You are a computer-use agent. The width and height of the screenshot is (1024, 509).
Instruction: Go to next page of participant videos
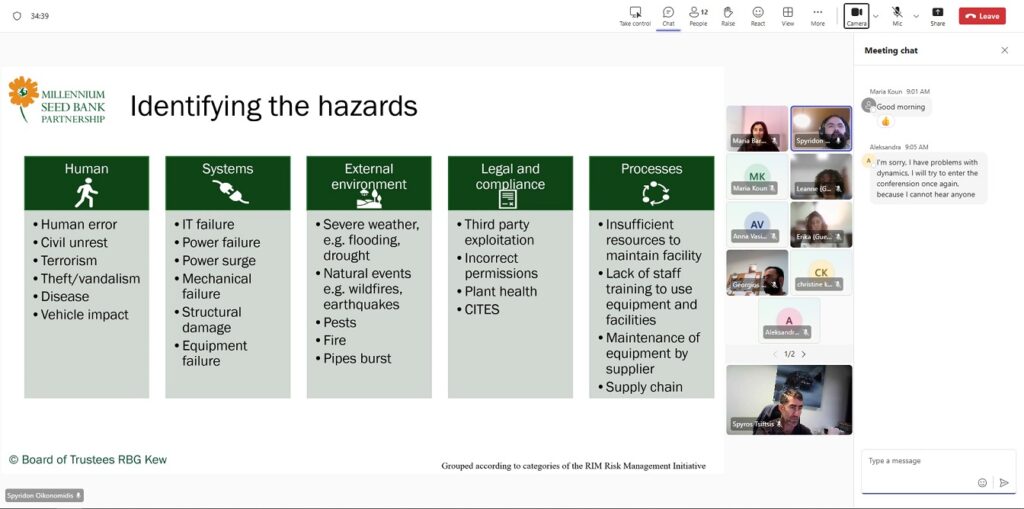[x=803, y=354]
